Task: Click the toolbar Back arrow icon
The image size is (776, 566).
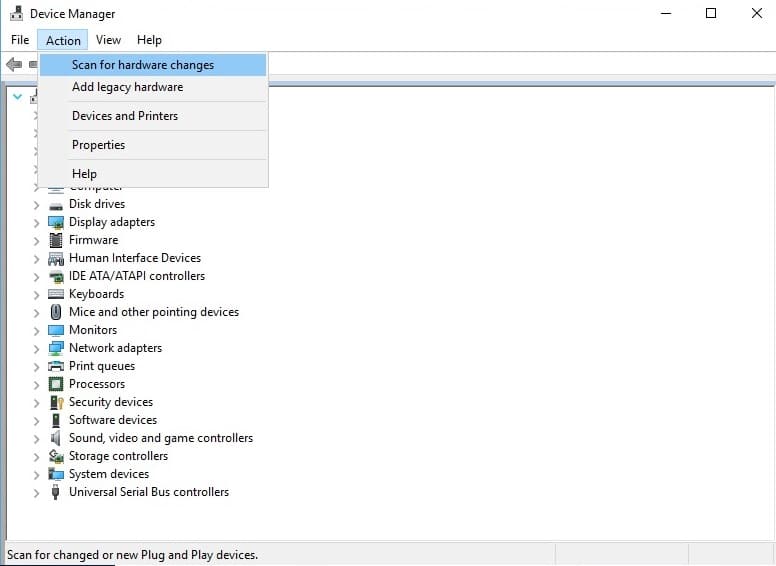Action: pyautogui.click(x=14, y=64)
